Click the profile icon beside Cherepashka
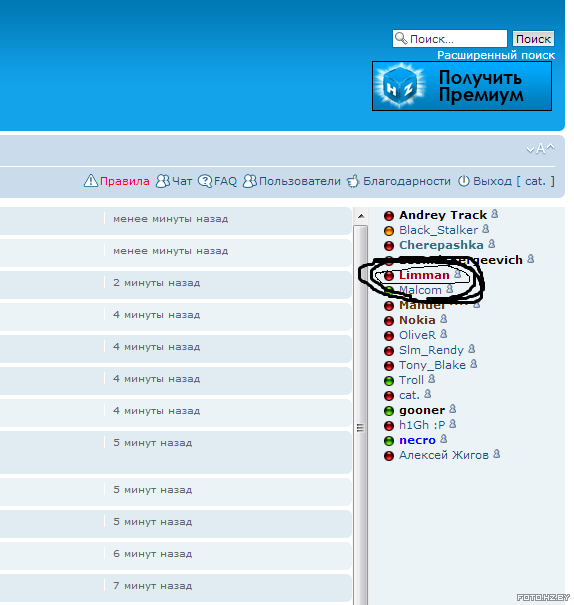Viewport: 574px width, 605px height. [491, 244]
